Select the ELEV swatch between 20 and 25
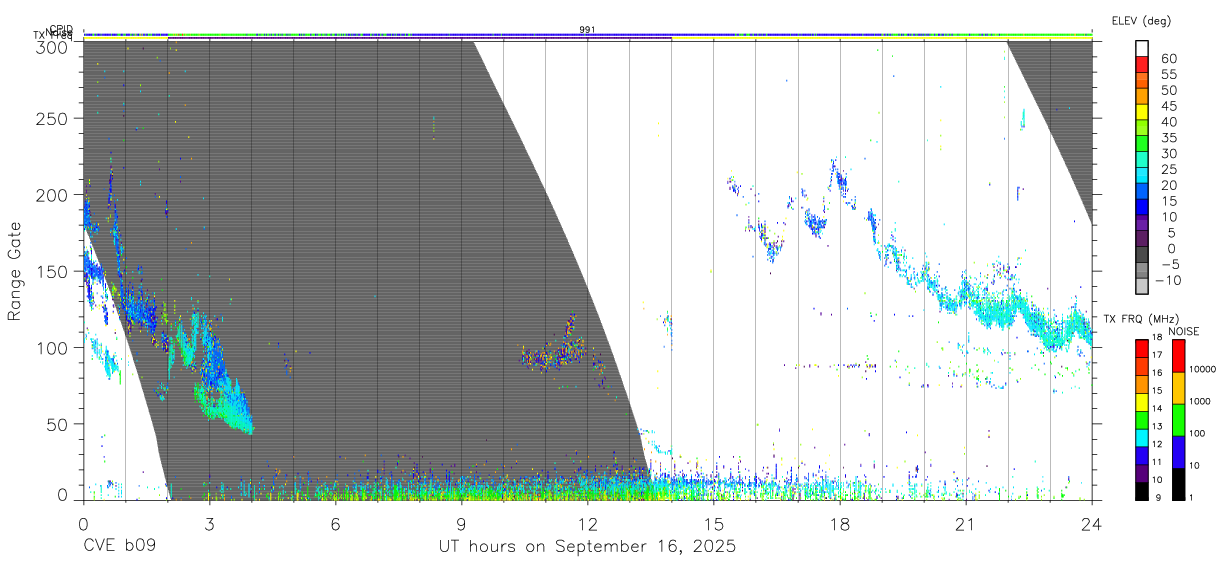1228x567 pixels. coord(1142,175)
